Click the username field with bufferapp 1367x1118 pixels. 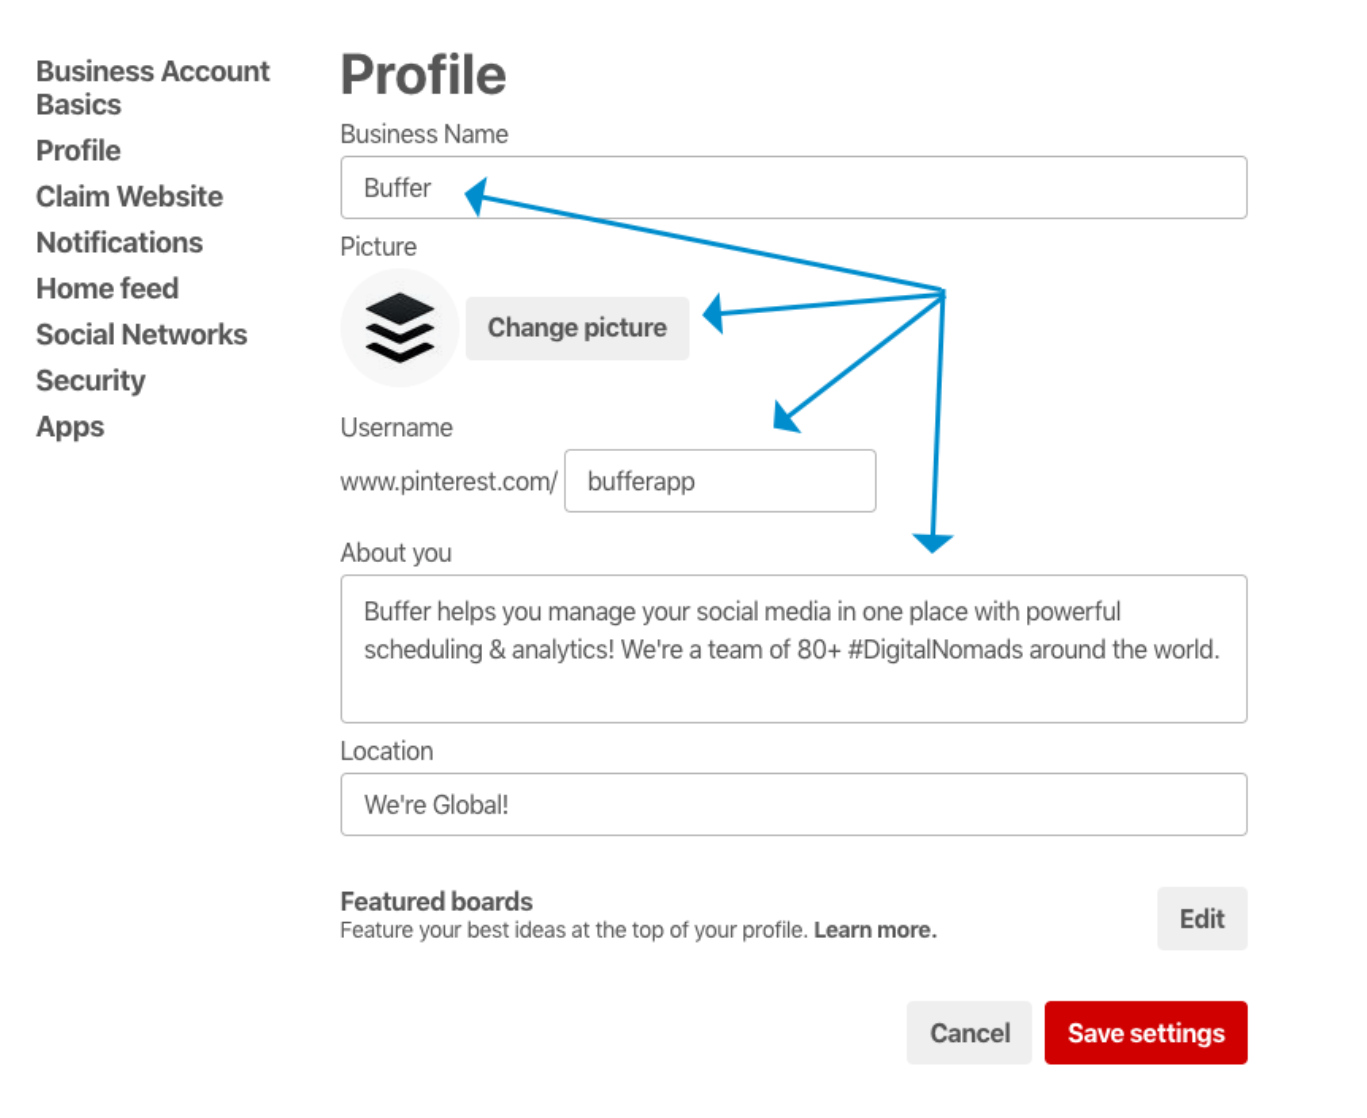[720, 481]
